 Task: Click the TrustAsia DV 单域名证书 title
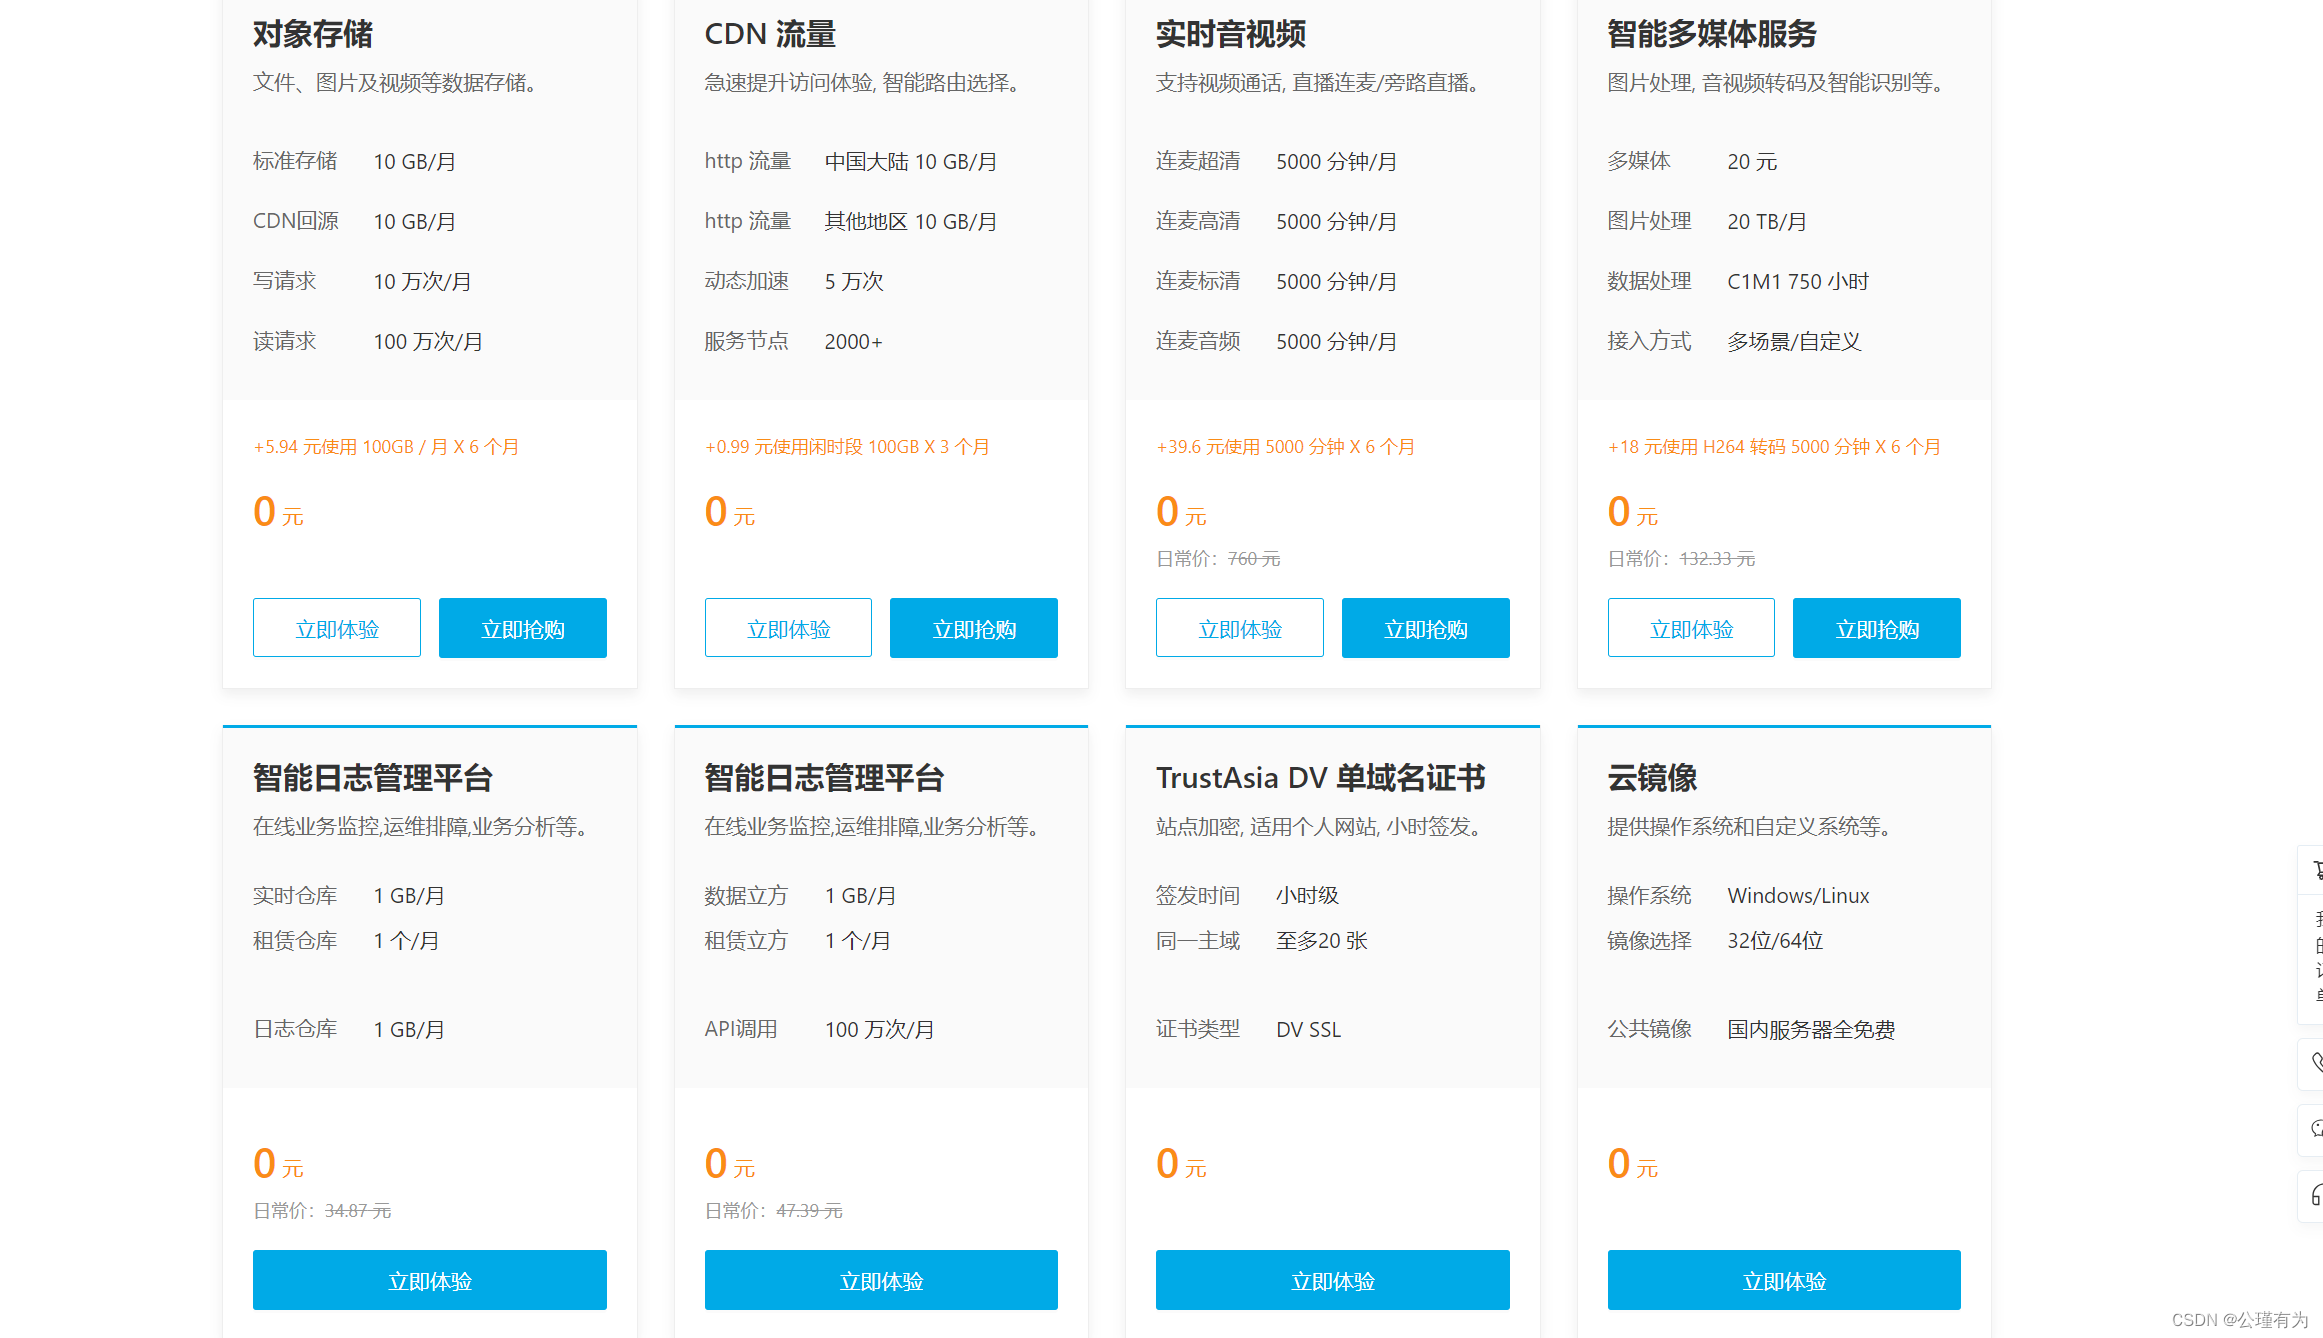[1321, 778]
